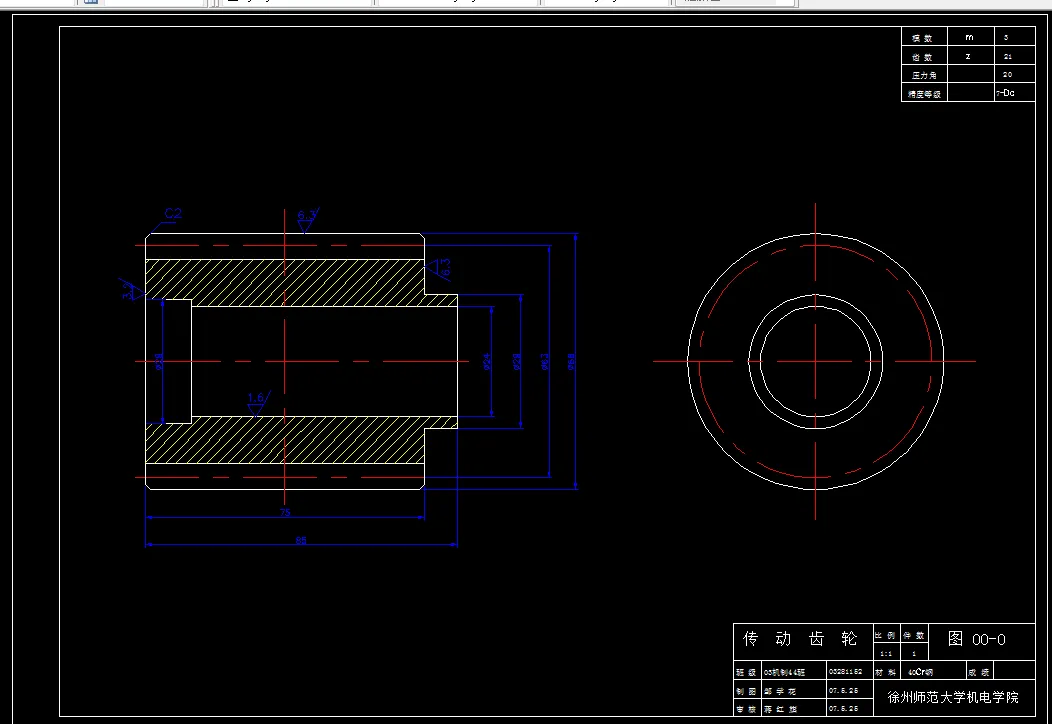This screenshot has height=724, width=1052.
Task: Select the 03281152 student number
Action: click(x=845, y=671)
